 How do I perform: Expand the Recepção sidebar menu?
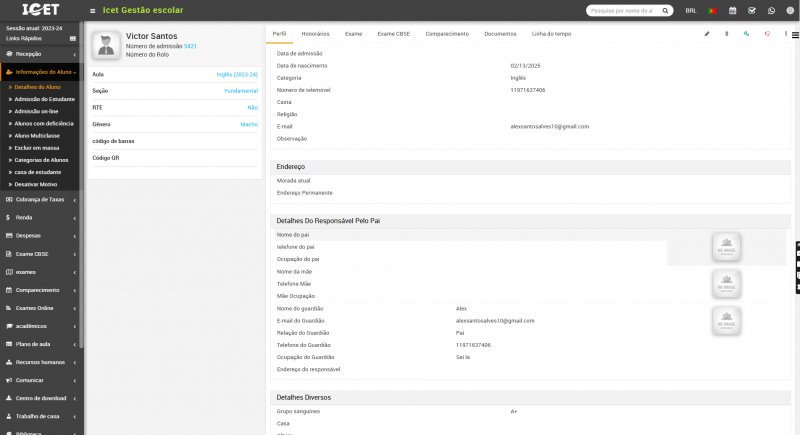[40, 53]
